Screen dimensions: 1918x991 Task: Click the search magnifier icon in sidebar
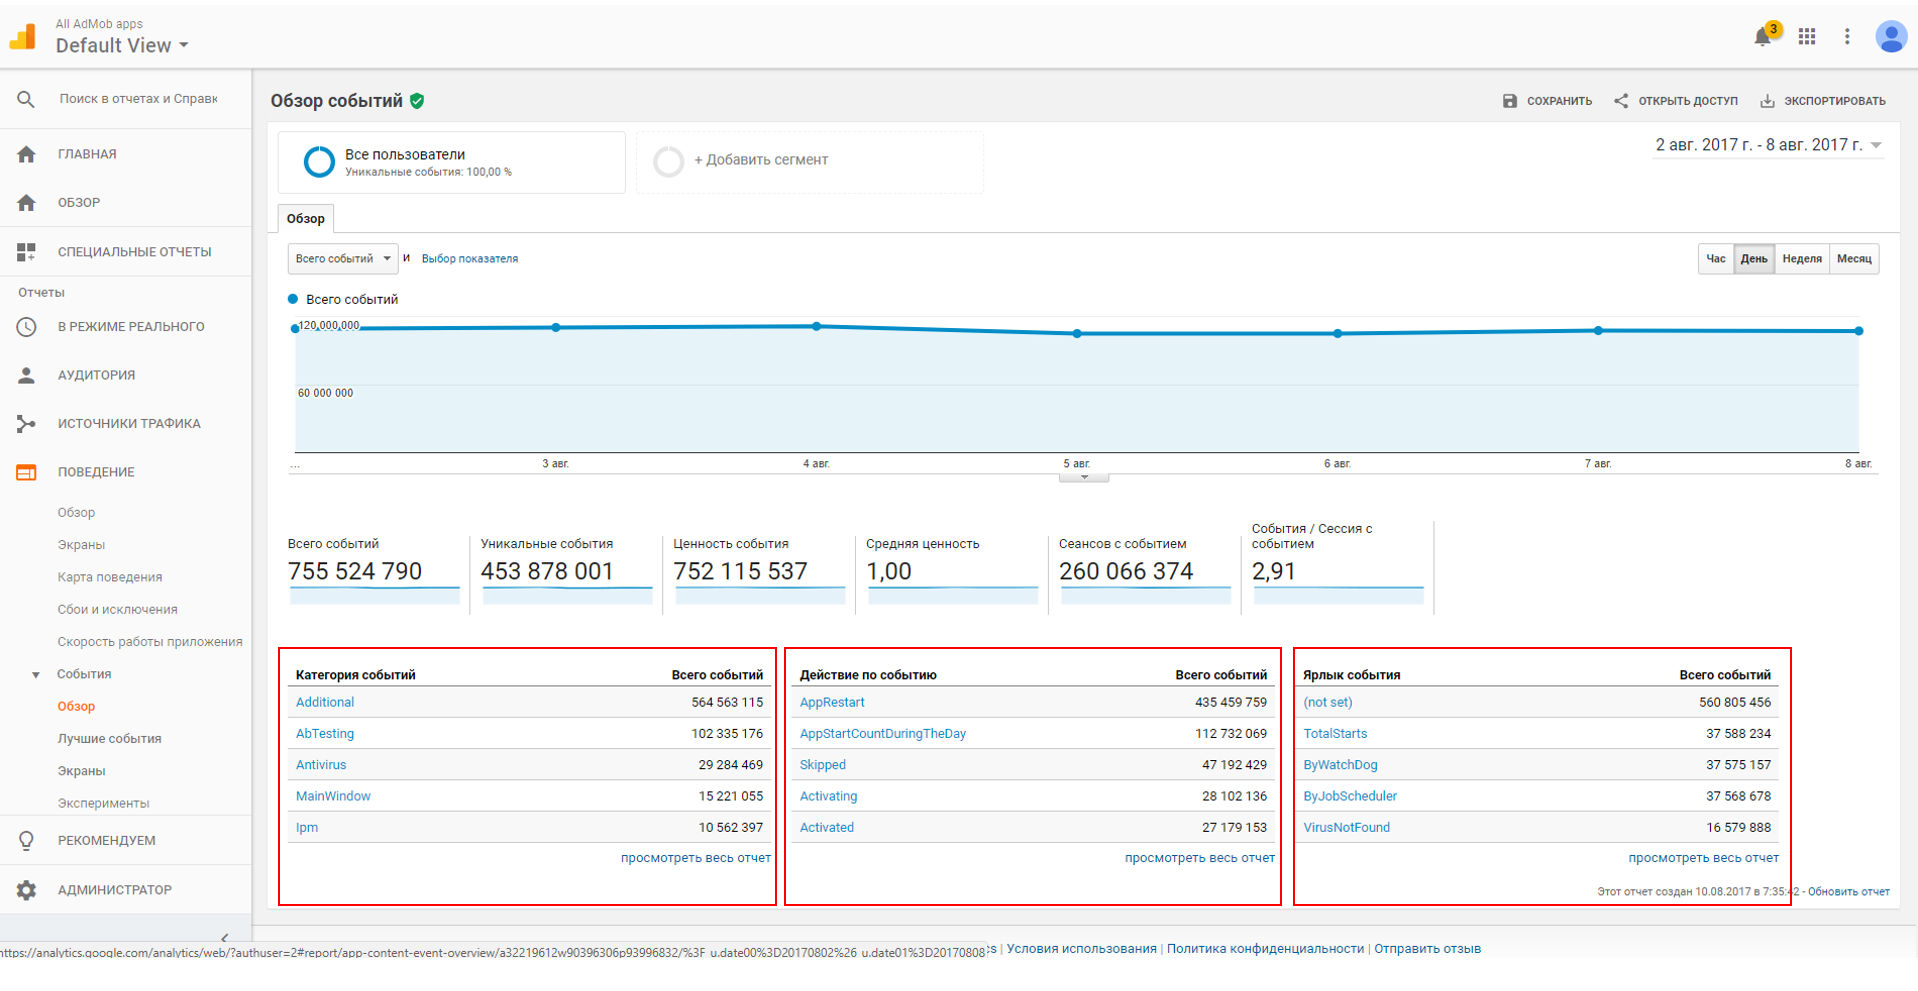pos(26,99)
